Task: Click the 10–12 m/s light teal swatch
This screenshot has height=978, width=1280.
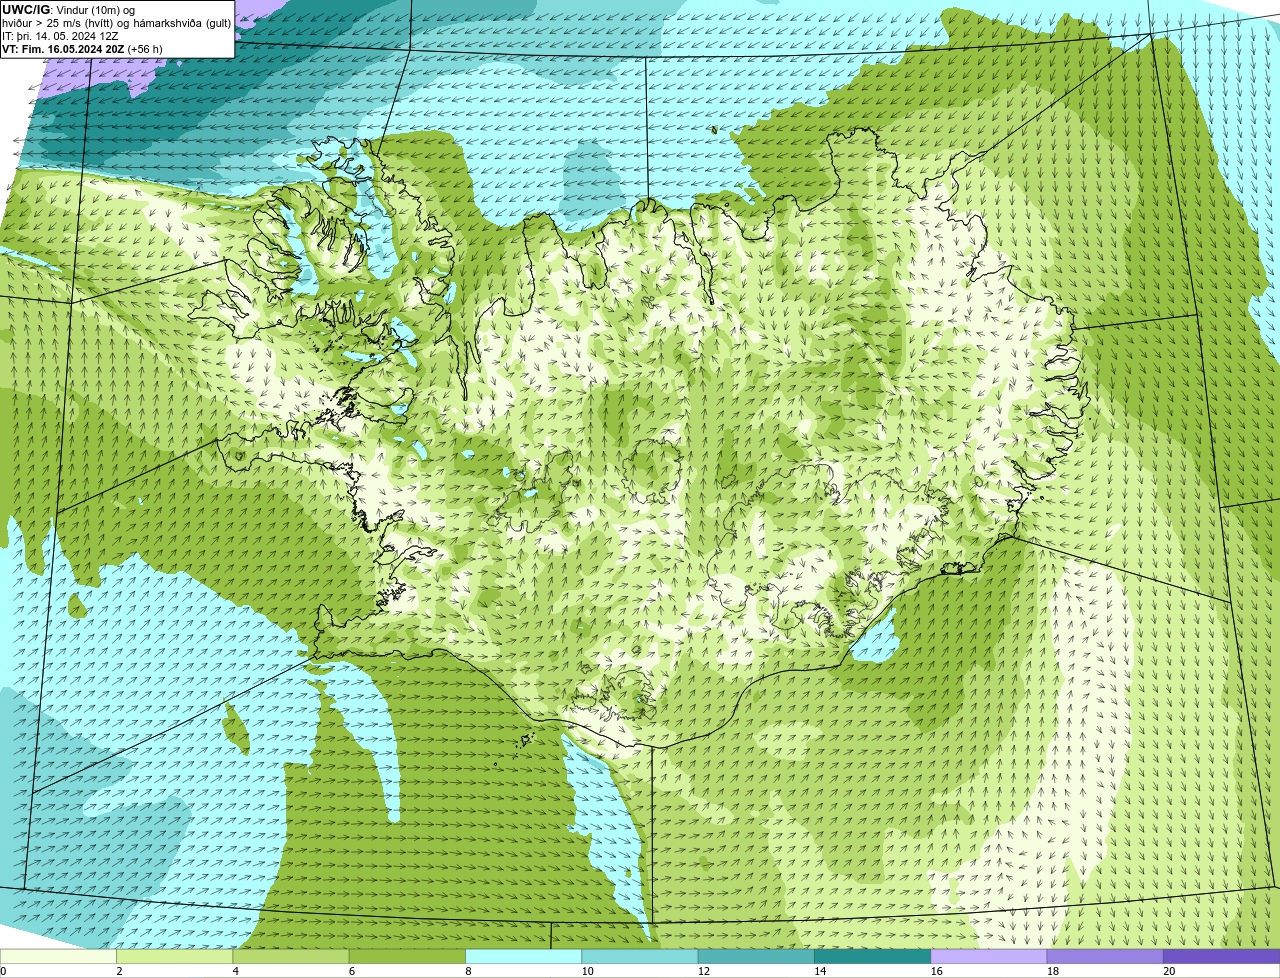Action: click(x=640, y=956)
